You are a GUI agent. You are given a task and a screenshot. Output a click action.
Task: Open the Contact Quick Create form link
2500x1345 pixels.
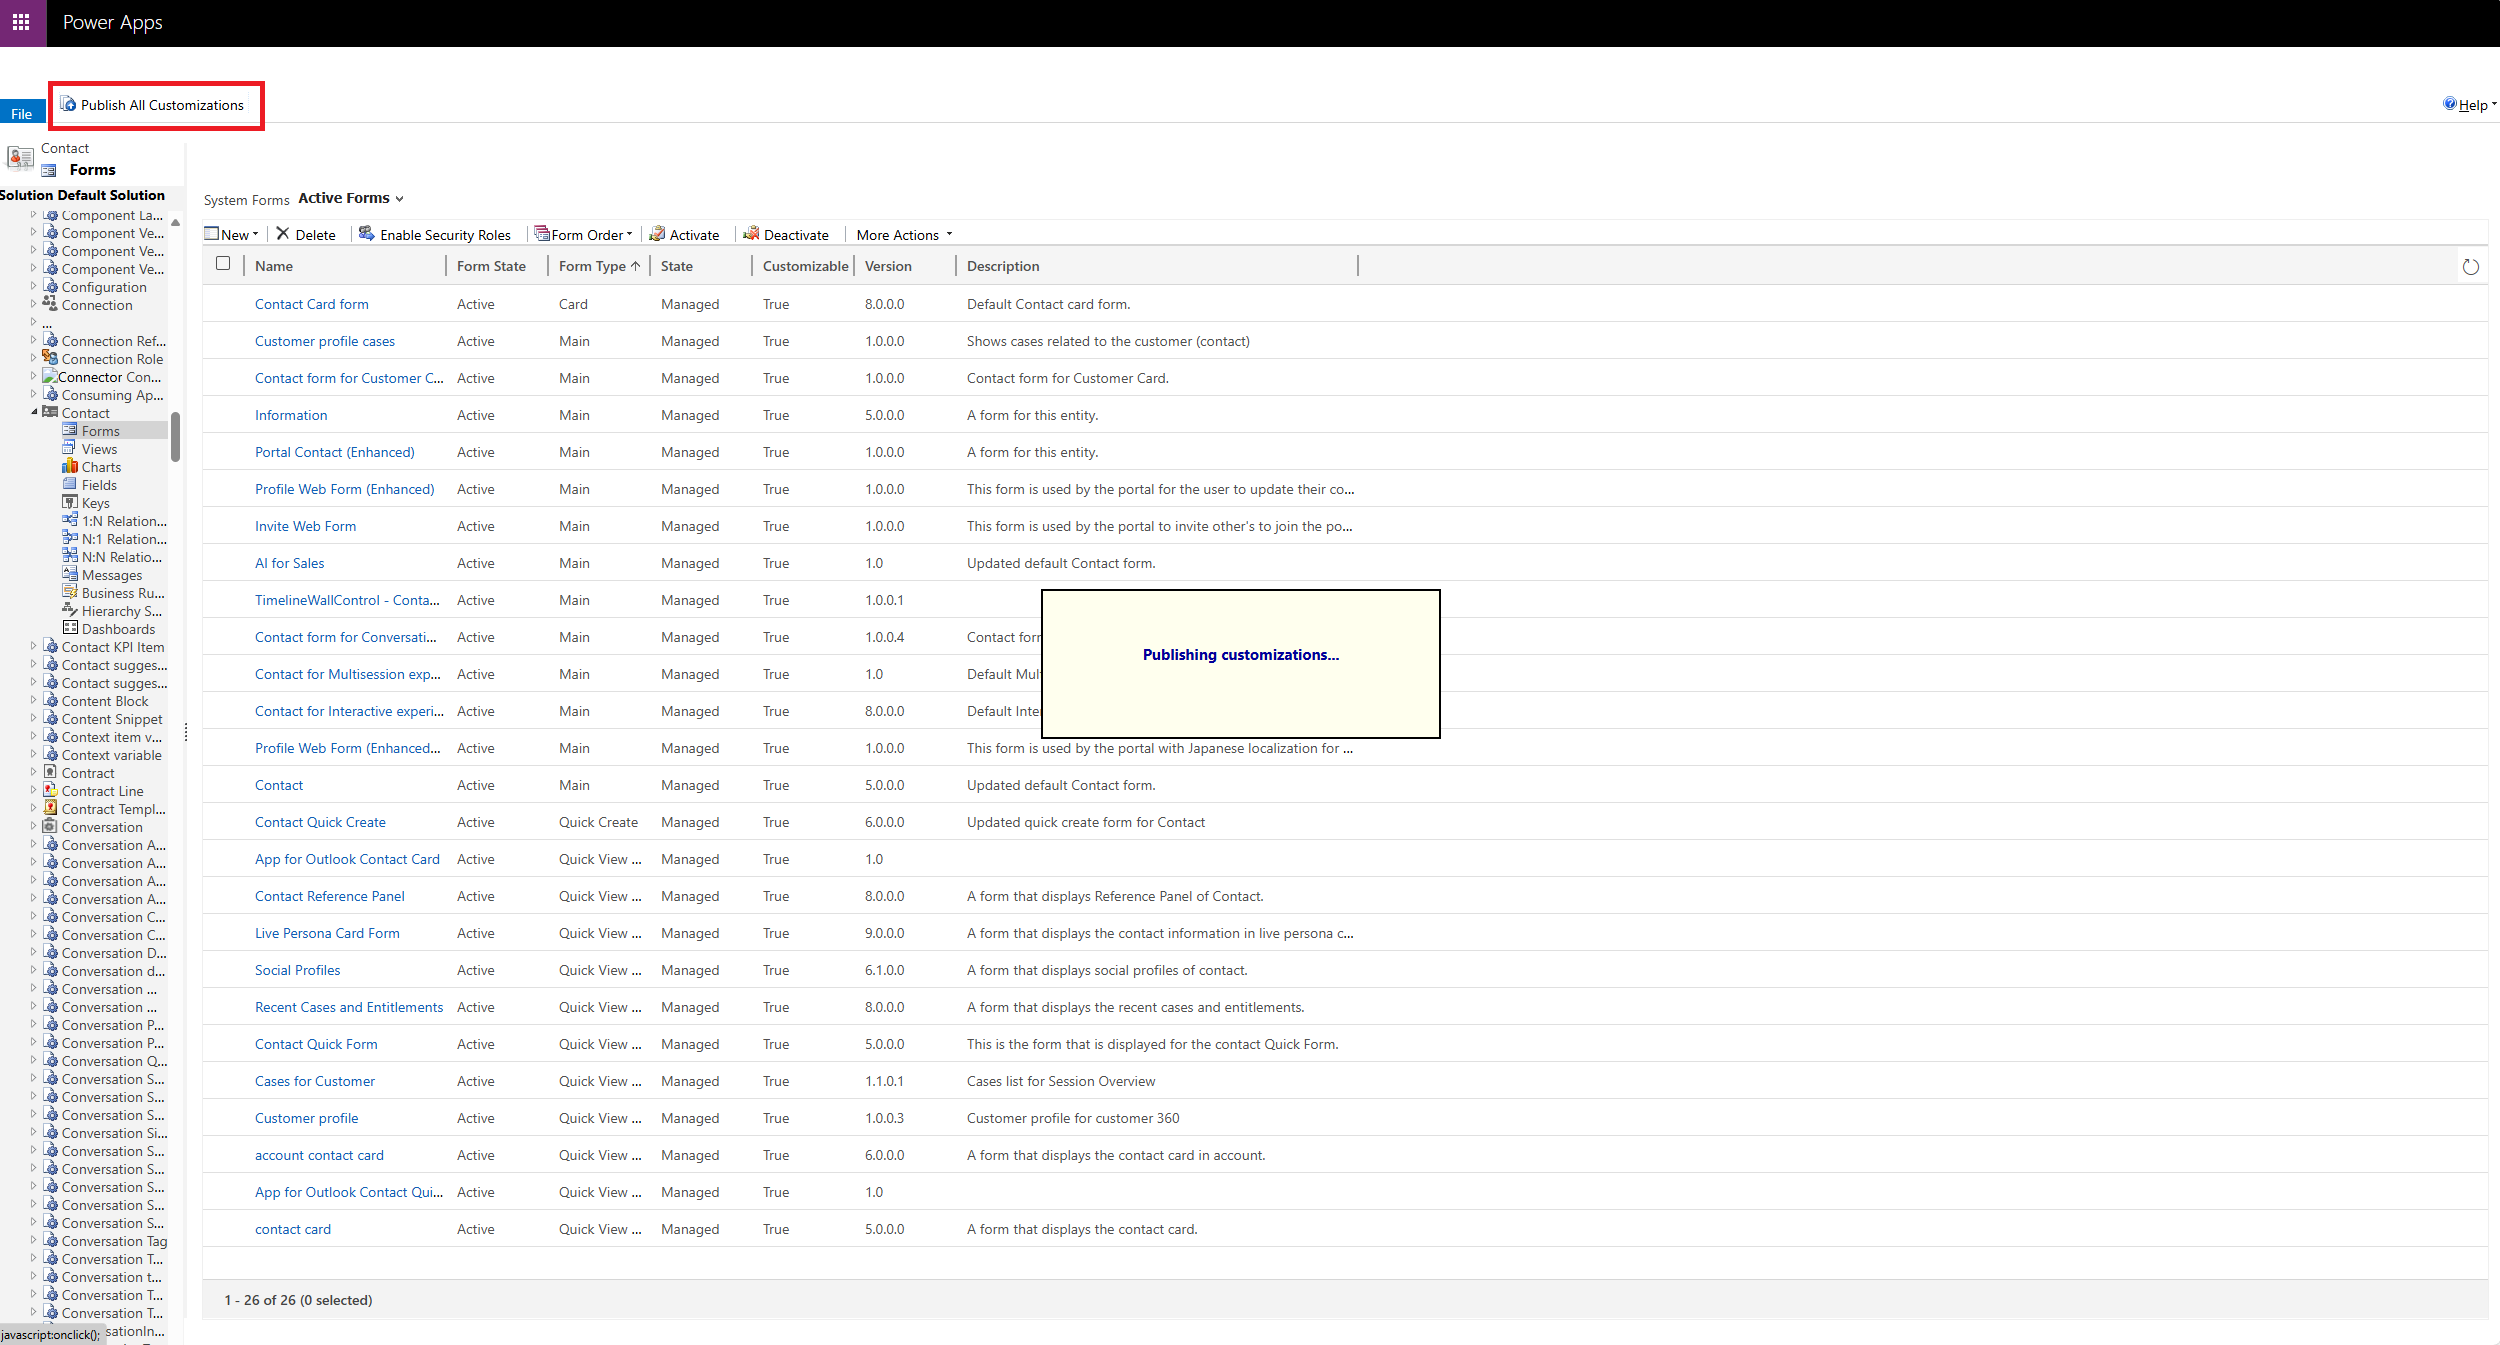pos(320,822)
